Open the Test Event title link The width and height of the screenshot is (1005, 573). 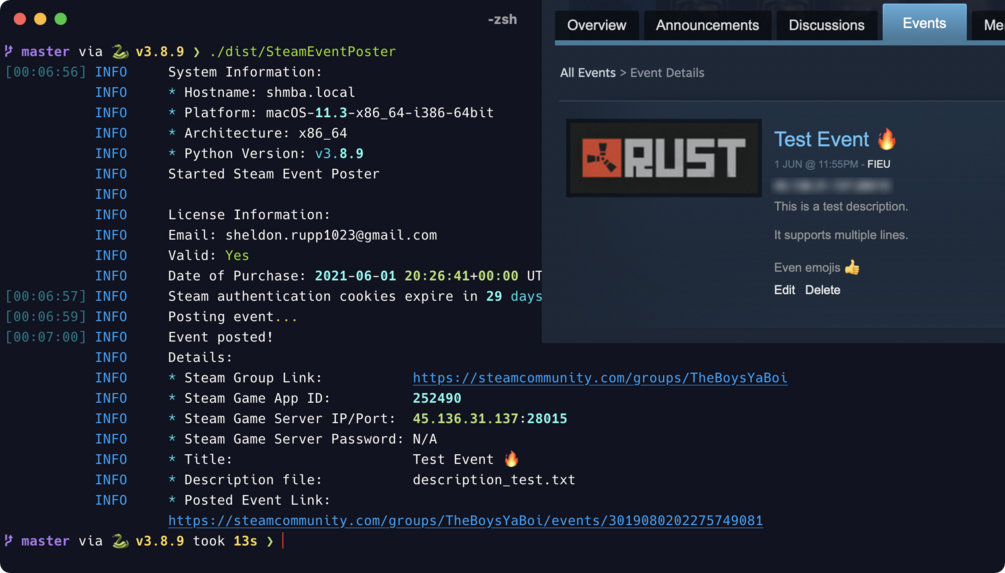point(821,139)
